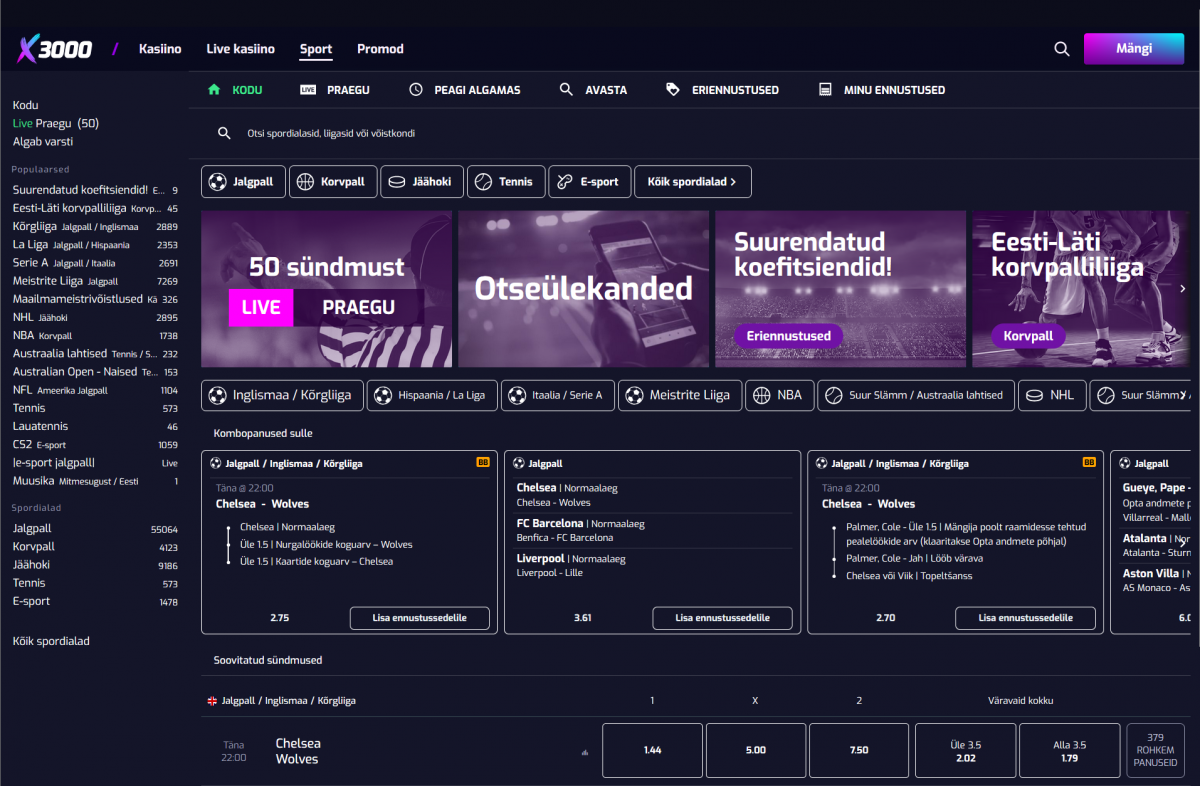
Task: Open search with the magnifier icon
Action: [1062, 49]
